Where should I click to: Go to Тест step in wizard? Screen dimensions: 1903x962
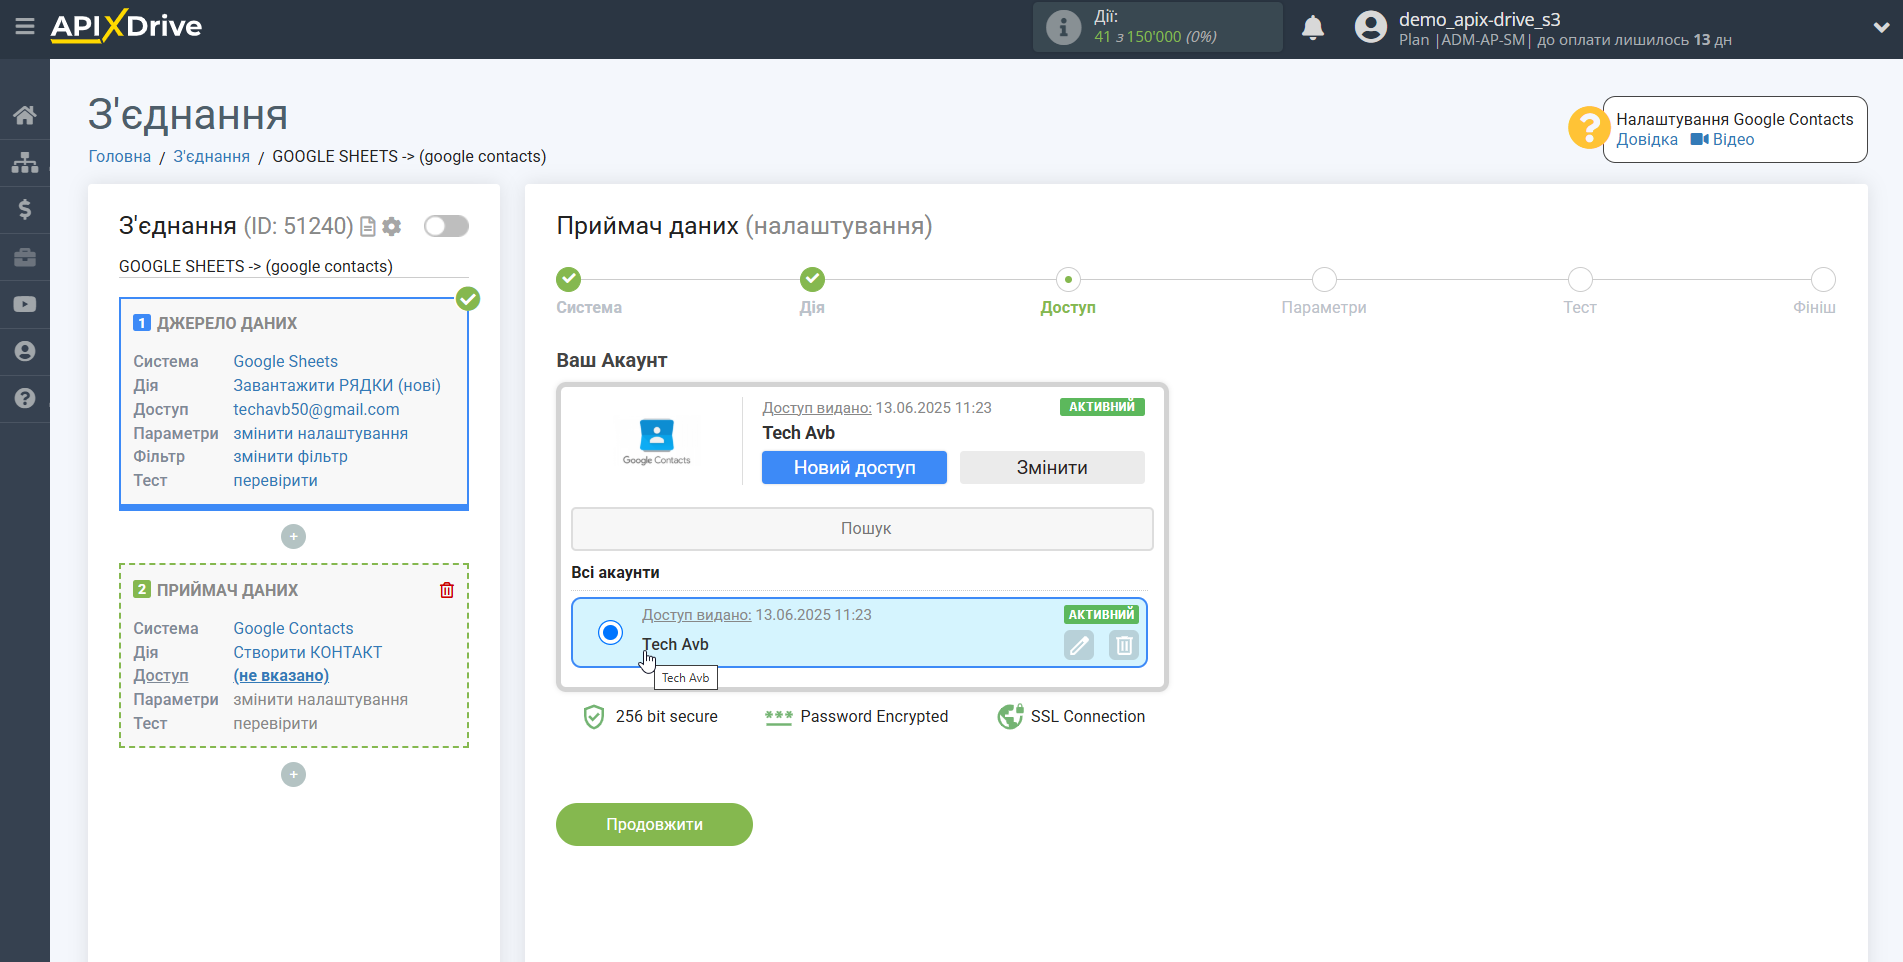pyautogui.click(x=1580, y=280)
